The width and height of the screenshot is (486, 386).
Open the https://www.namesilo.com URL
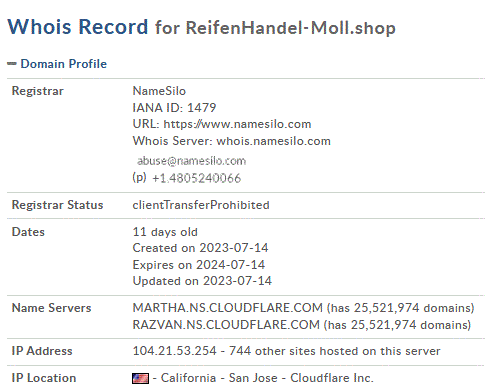(x=237, y=124)
